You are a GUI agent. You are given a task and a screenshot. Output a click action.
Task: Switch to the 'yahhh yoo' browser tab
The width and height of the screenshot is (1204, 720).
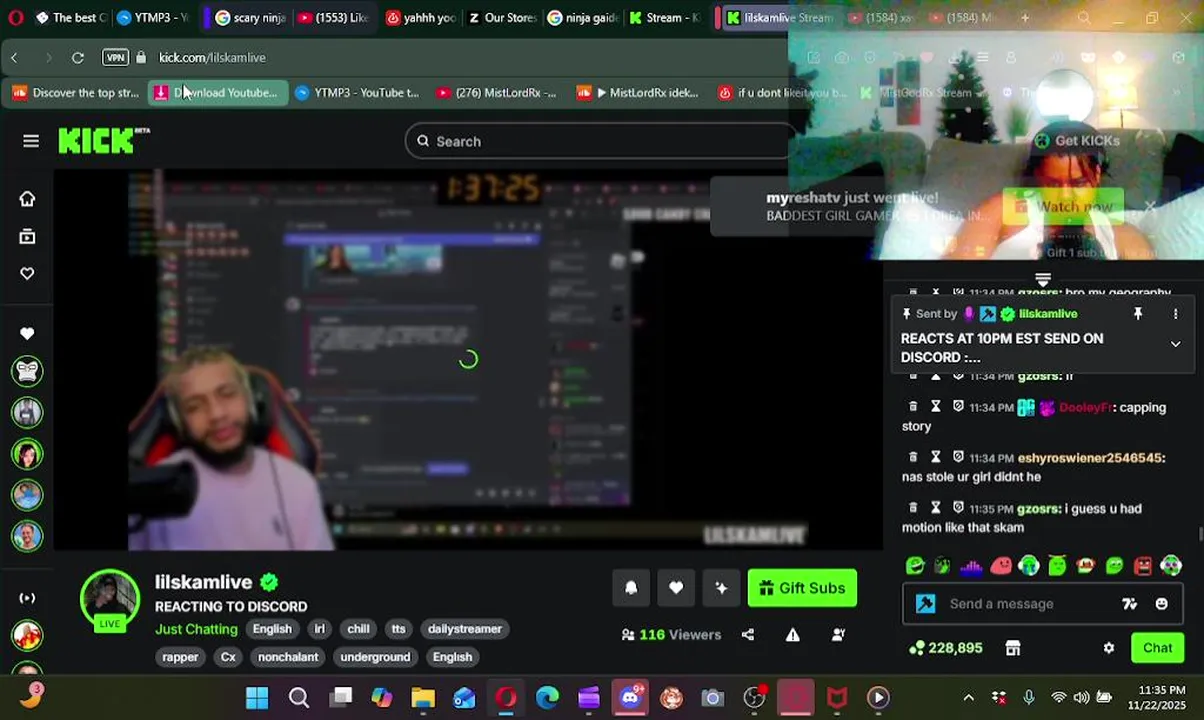[x=420, y=18]
